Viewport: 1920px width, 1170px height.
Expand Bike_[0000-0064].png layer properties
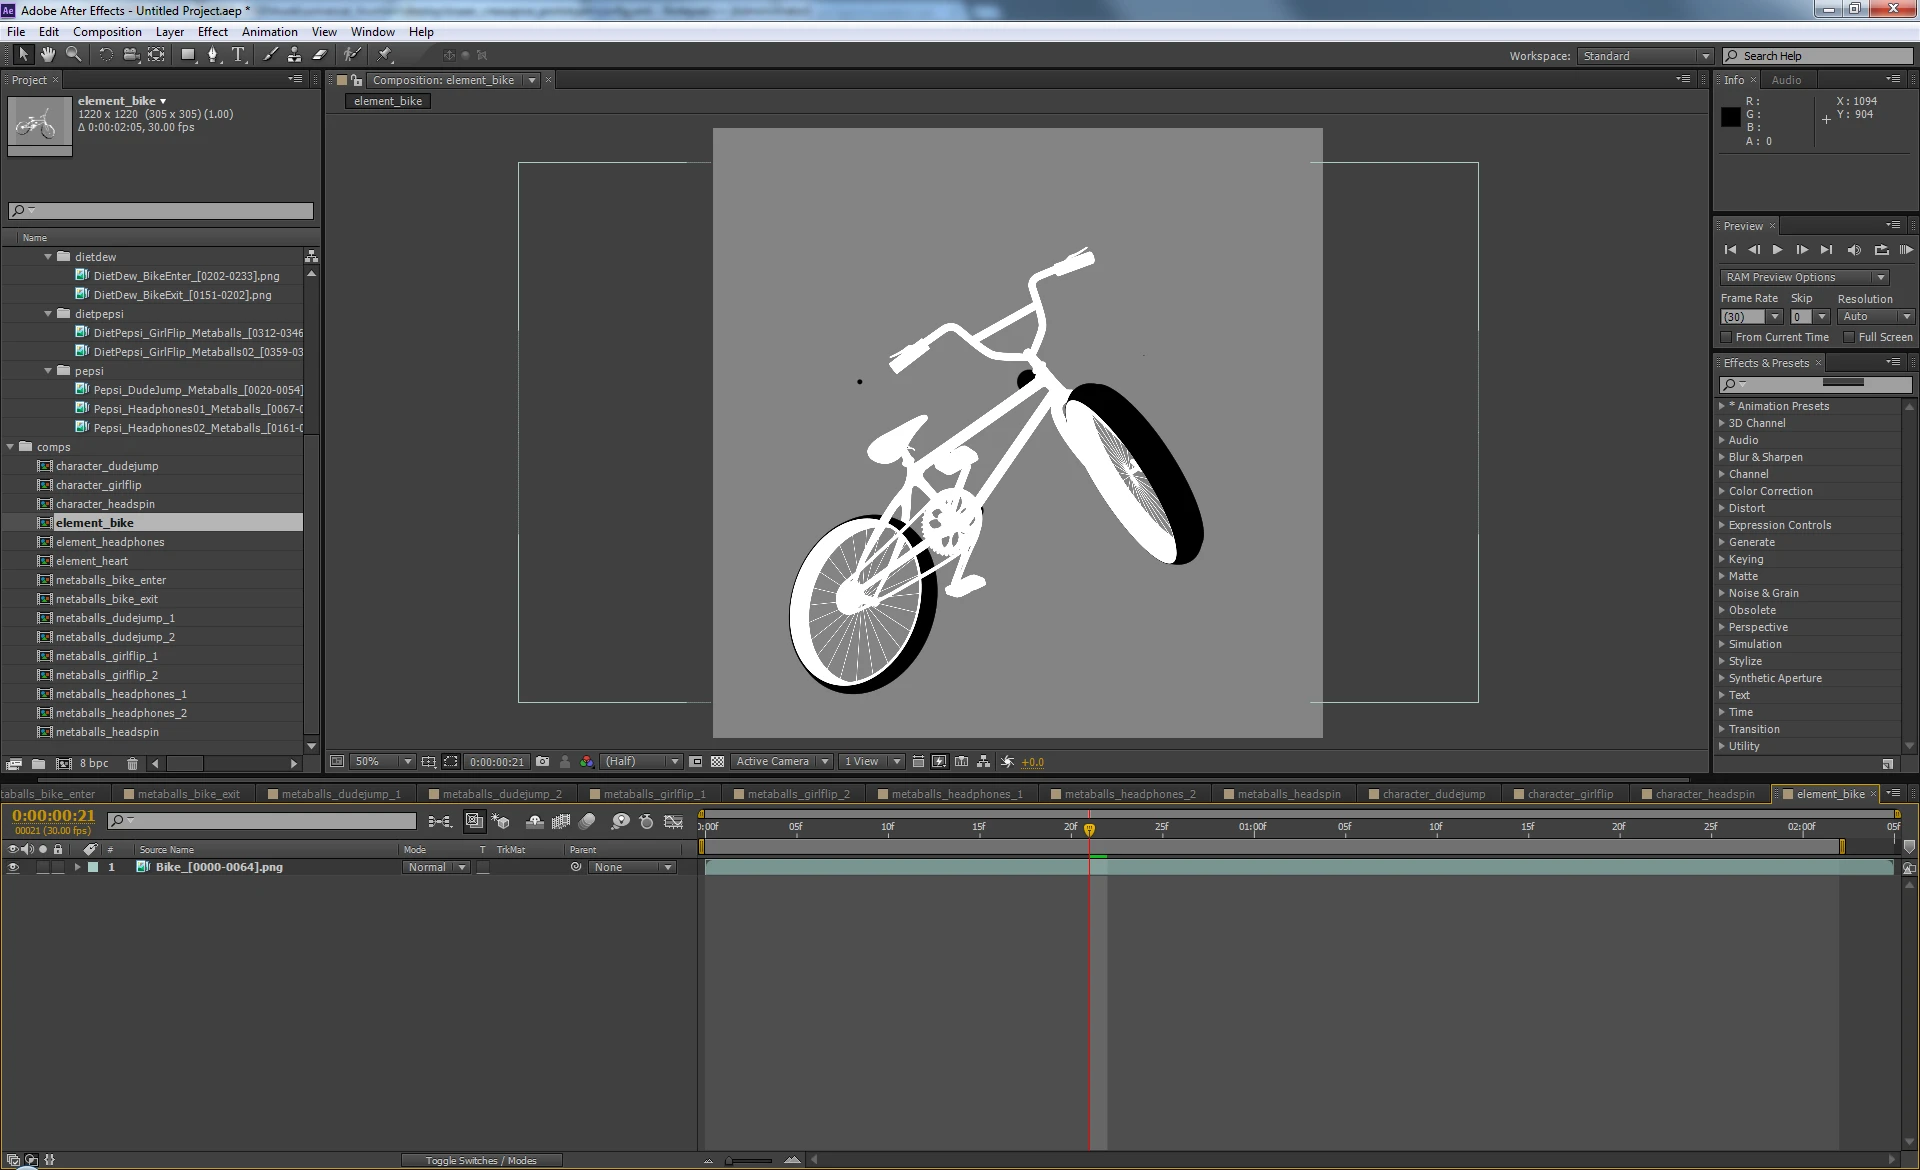[x=77, y=867]
